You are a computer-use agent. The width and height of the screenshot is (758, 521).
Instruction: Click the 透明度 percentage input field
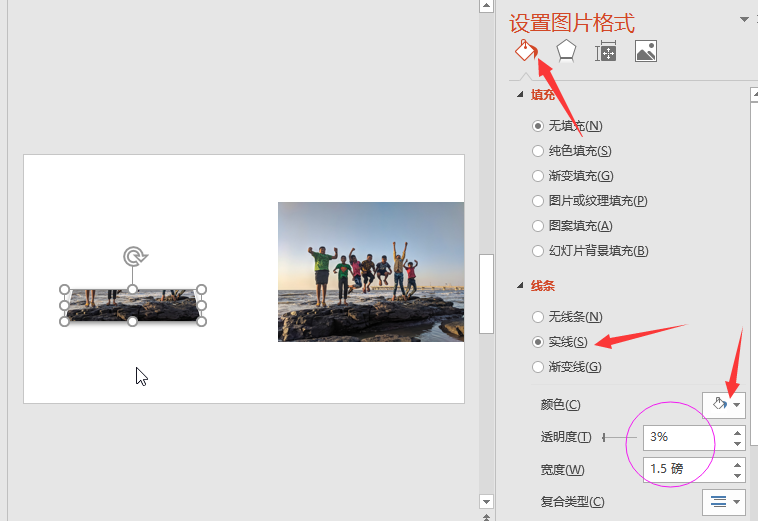point(686,437)
